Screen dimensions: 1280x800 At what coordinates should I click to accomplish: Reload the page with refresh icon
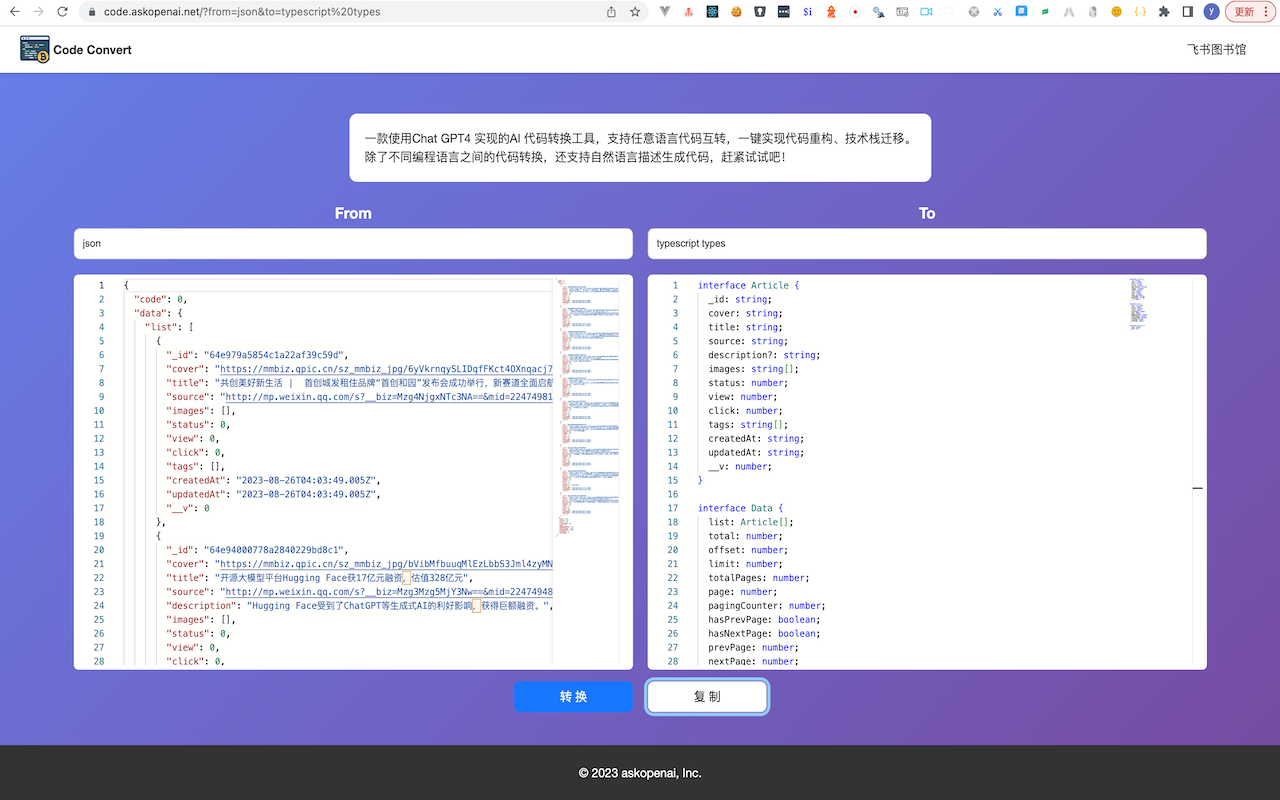(63, 12)
